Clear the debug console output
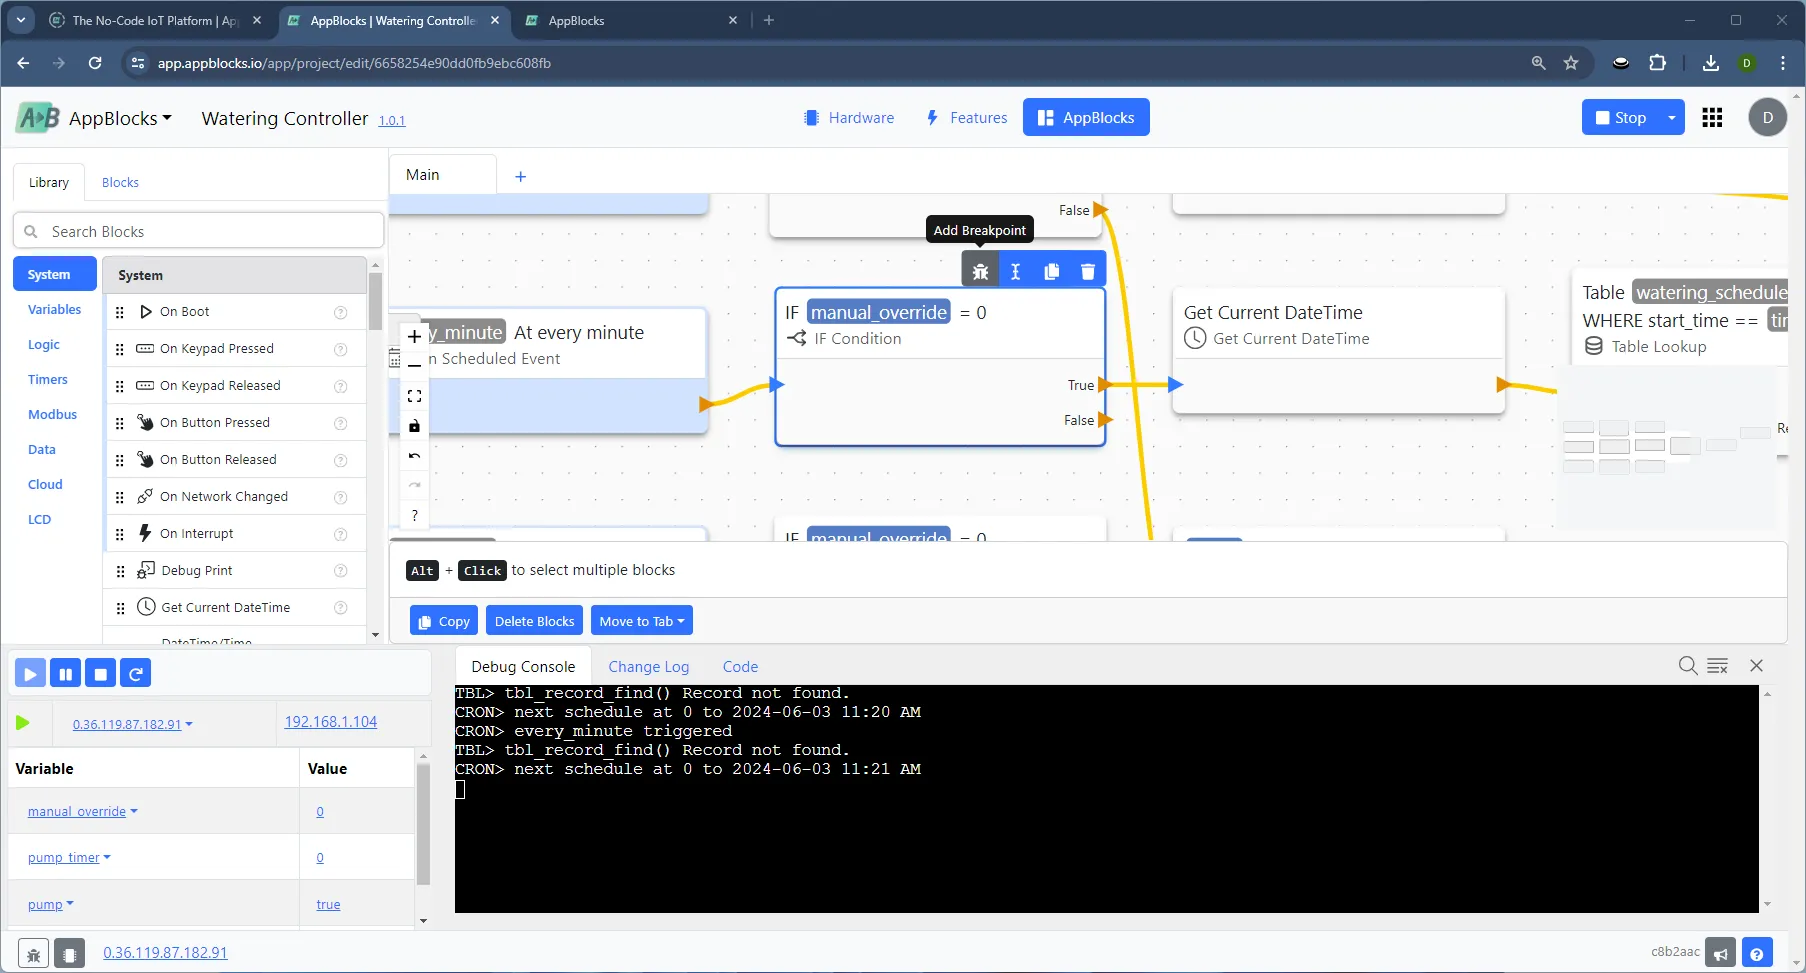 1717,666
